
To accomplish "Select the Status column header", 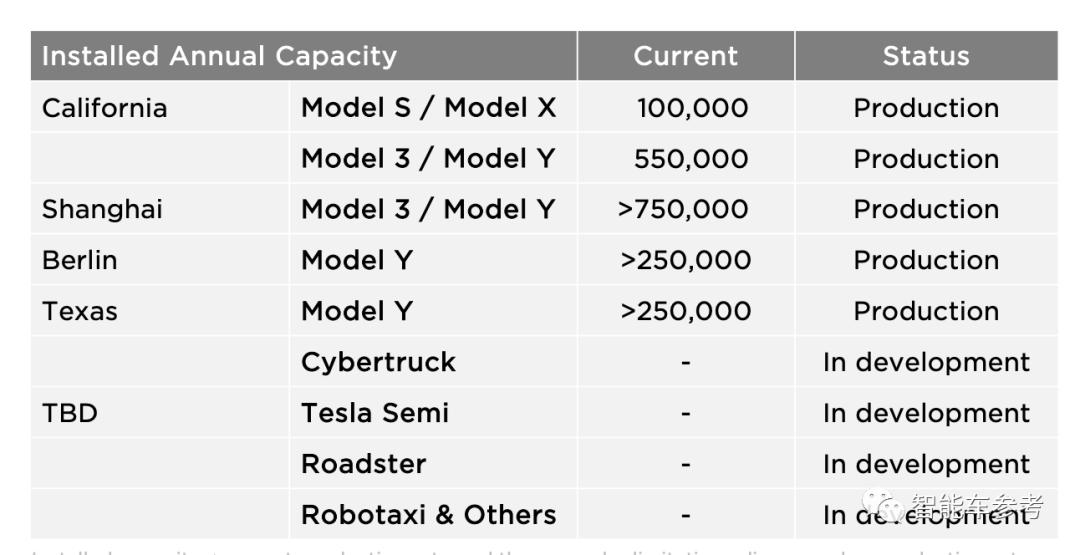I will [x=925, y=56].
